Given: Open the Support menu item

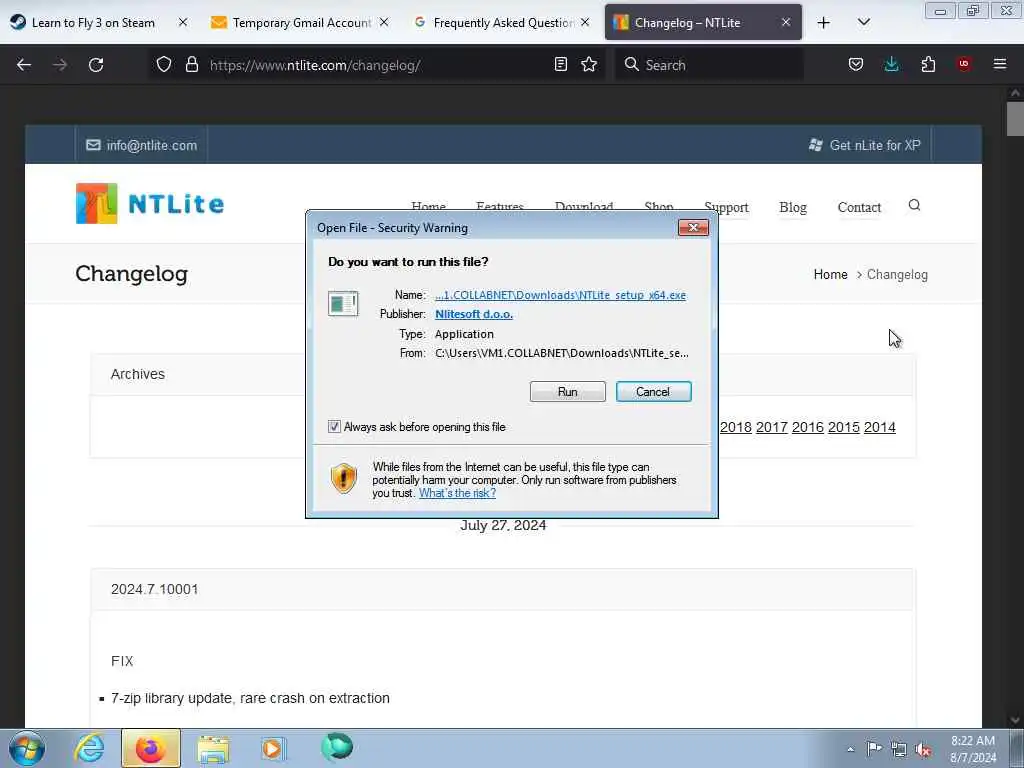Looking at the screenshot, I should click(726, 207).
